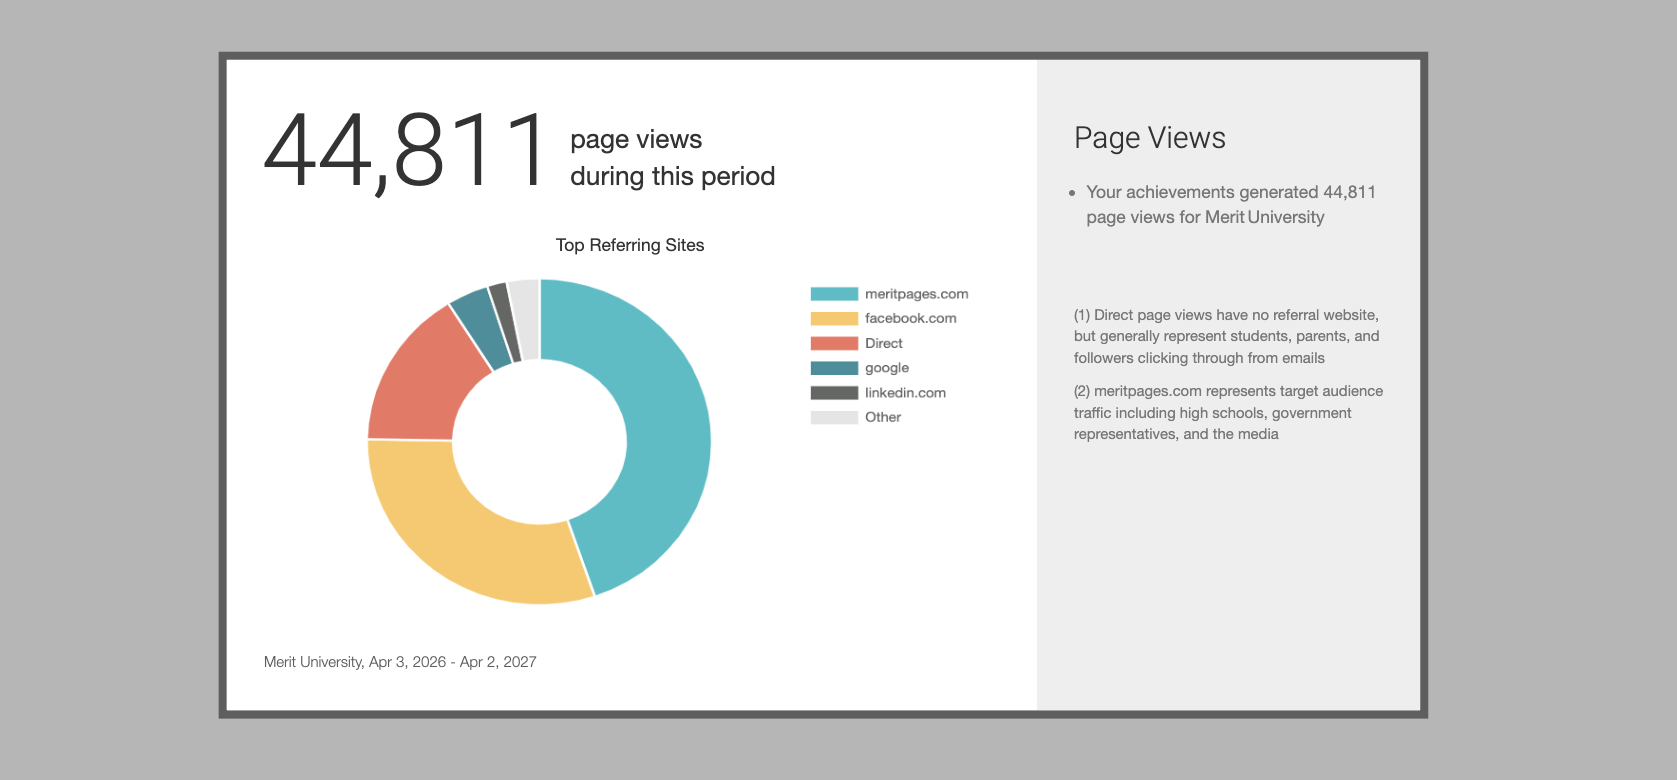Click footnote (1) about Direct page views
The width and height of the screenshot is (1677, 780).
coord(1226,336)
